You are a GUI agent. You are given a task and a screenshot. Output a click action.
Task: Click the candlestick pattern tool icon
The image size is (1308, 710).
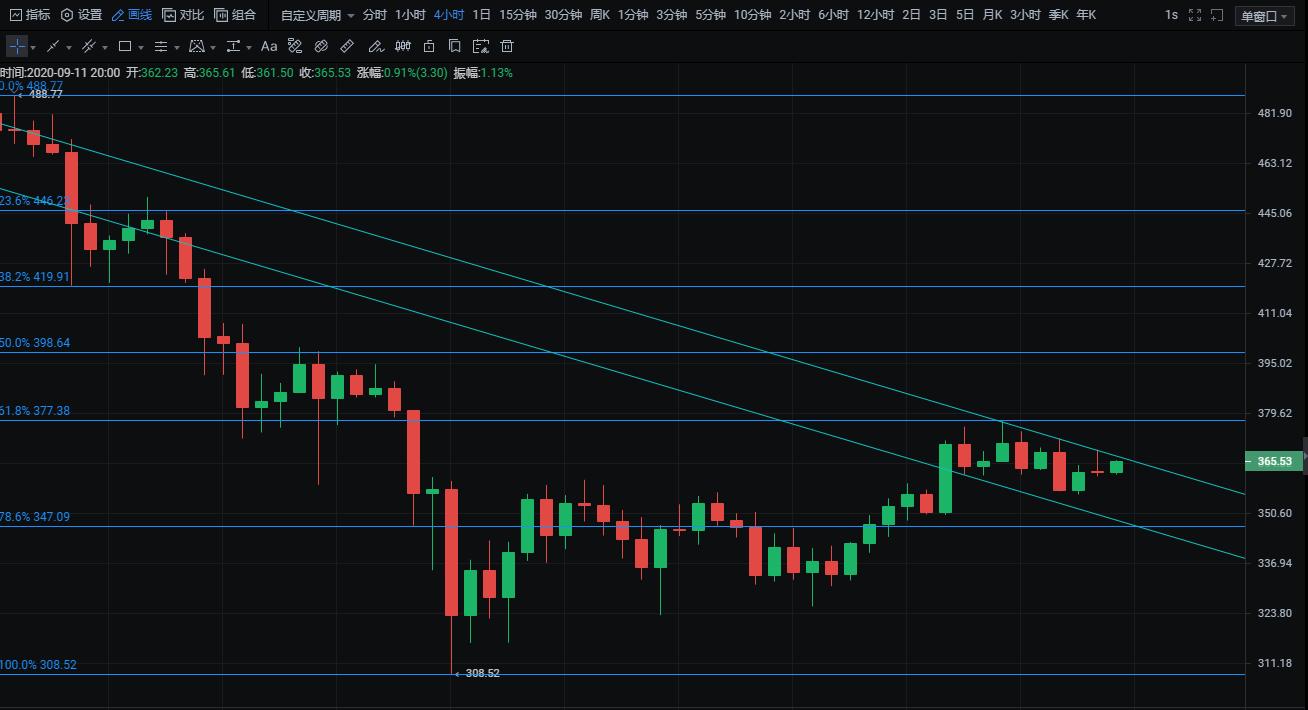click(402, 46)
